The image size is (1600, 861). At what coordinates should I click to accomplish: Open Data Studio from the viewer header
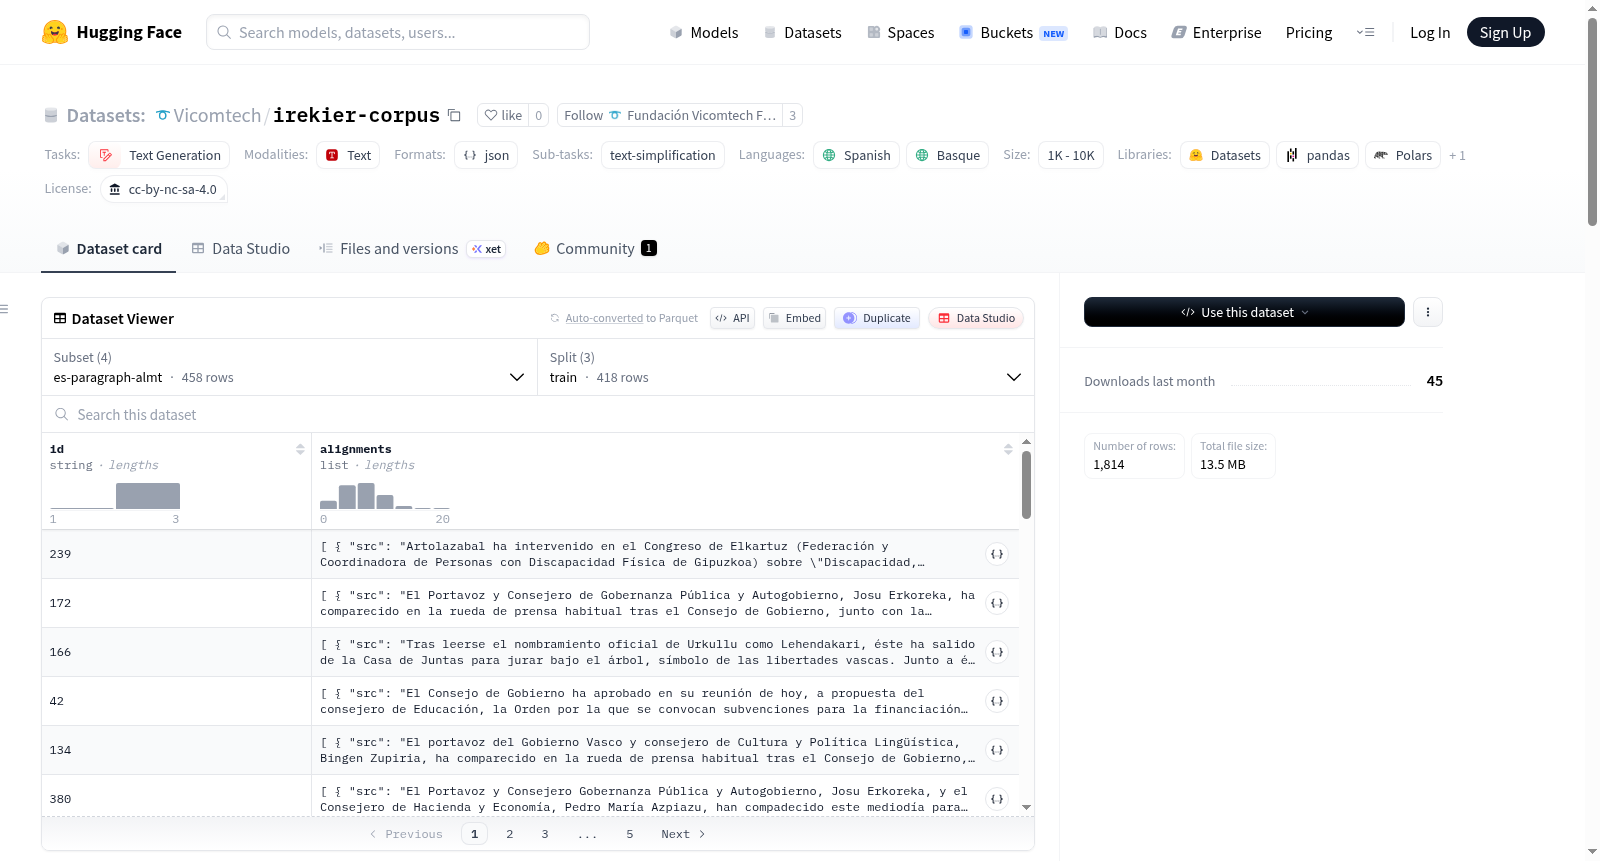(976, 318)
